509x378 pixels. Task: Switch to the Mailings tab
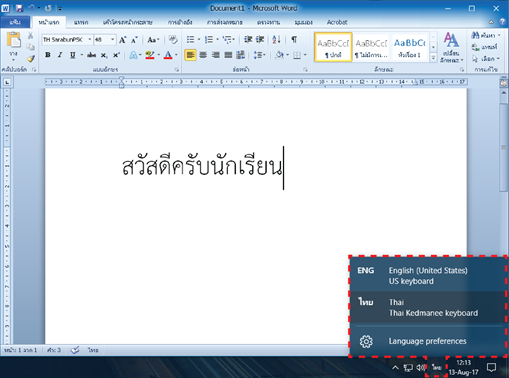(225, 22)
